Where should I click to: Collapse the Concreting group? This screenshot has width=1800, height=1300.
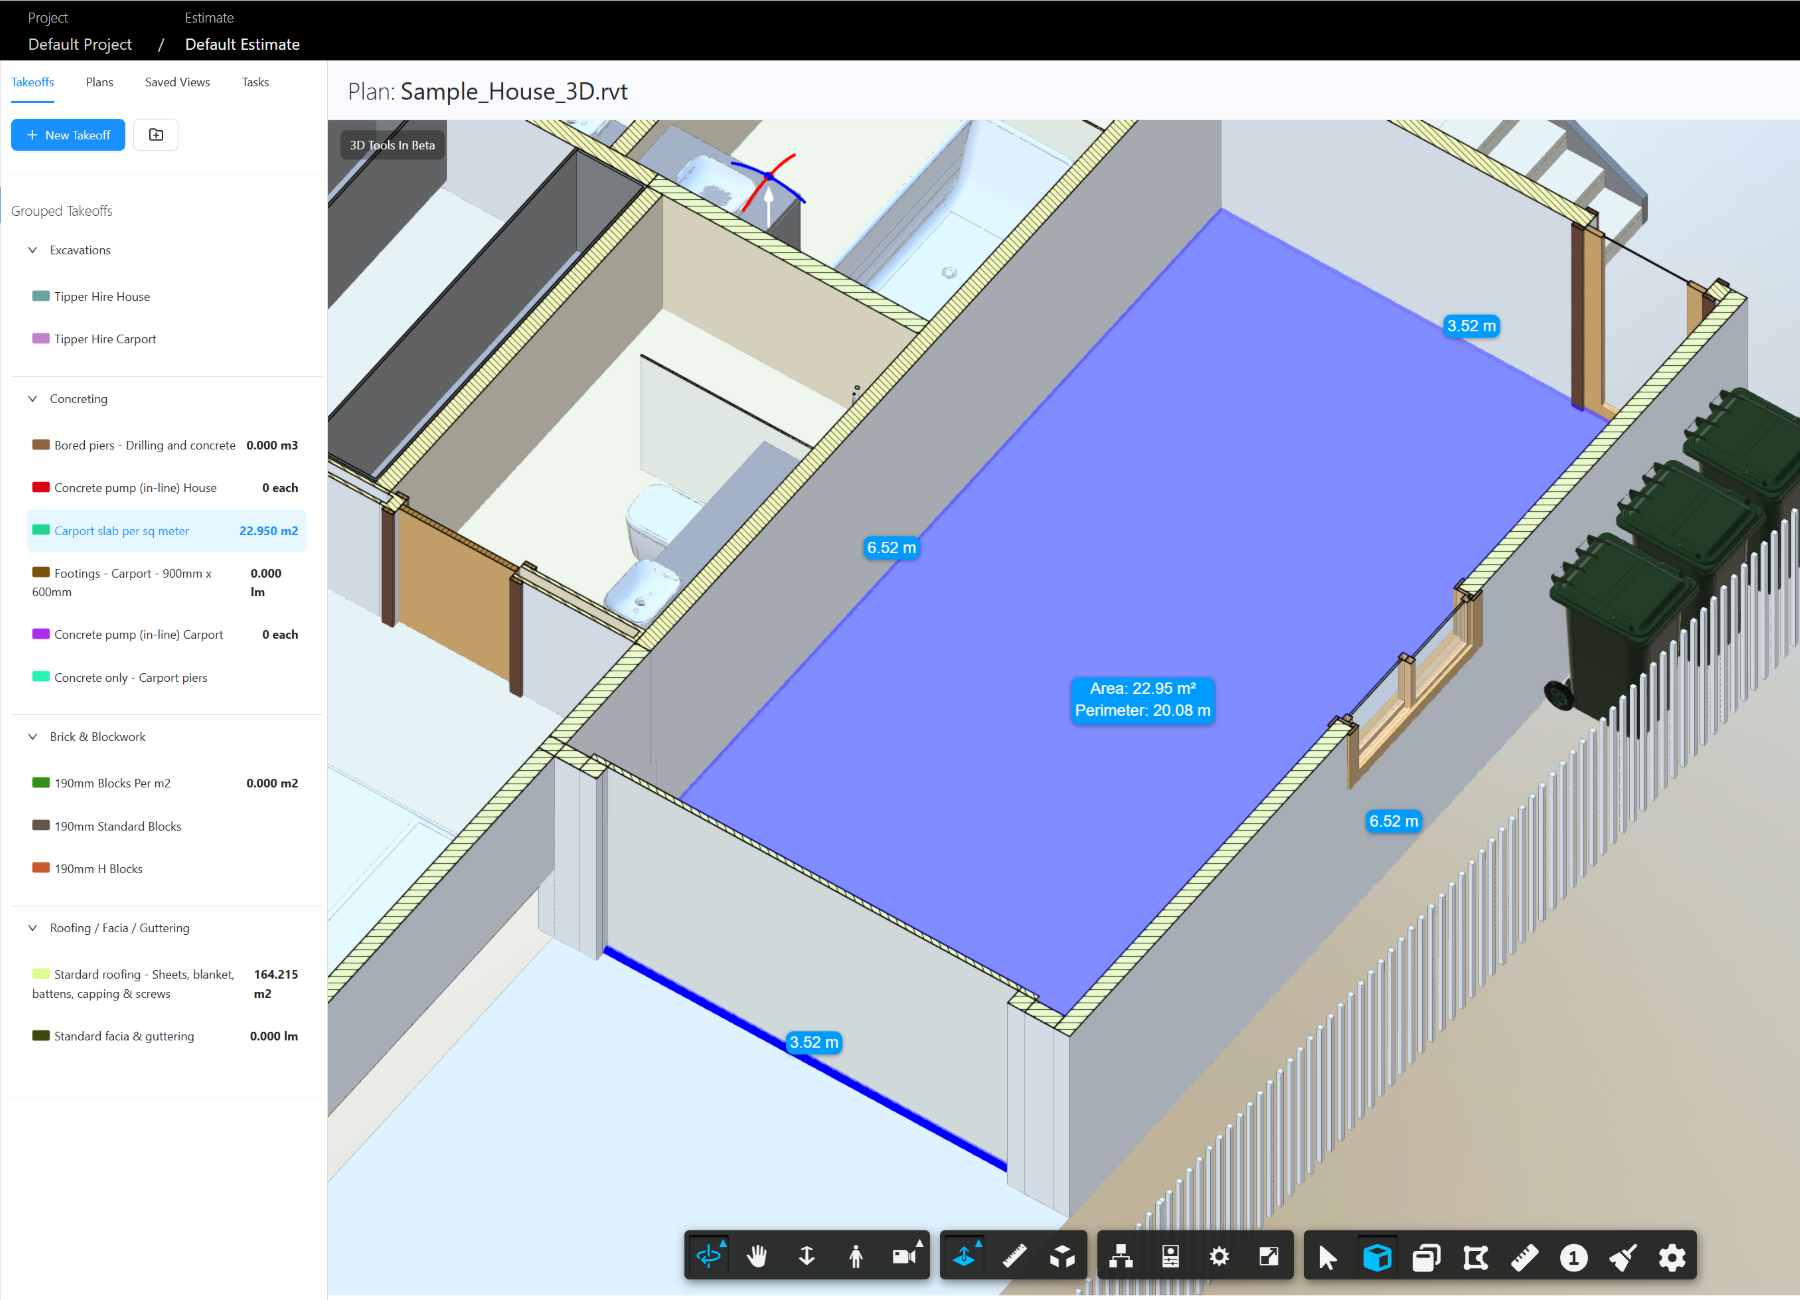coord(33,398)
